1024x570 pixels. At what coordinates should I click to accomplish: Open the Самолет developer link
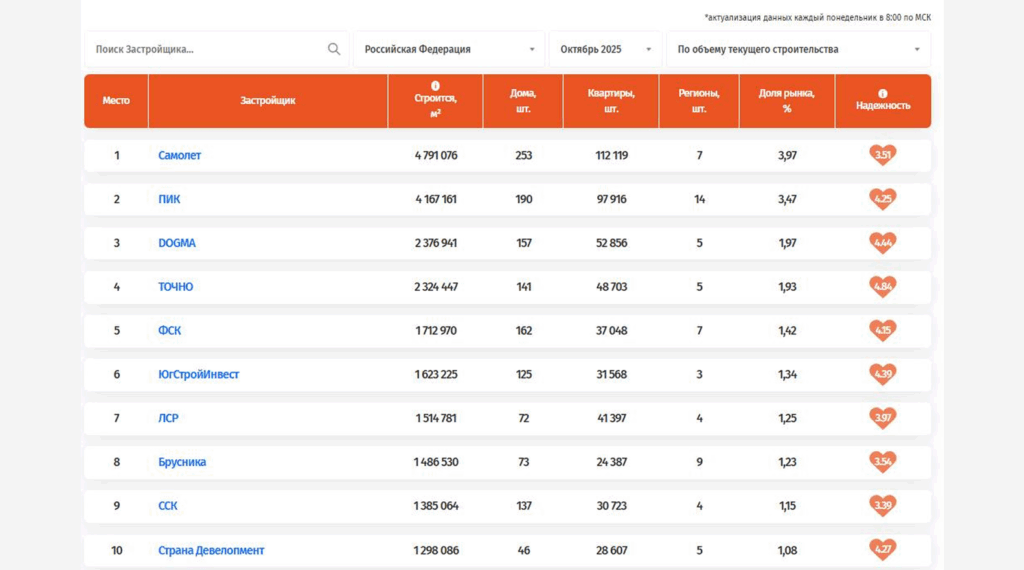[x=180, y=156]
